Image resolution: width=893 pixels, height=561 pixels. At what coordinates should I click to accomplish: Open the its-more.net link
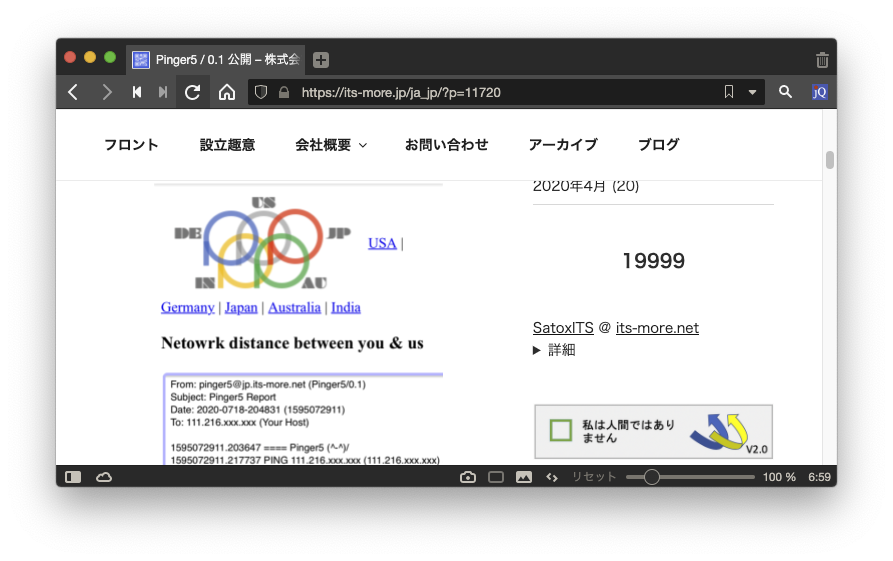click(657, 328)
